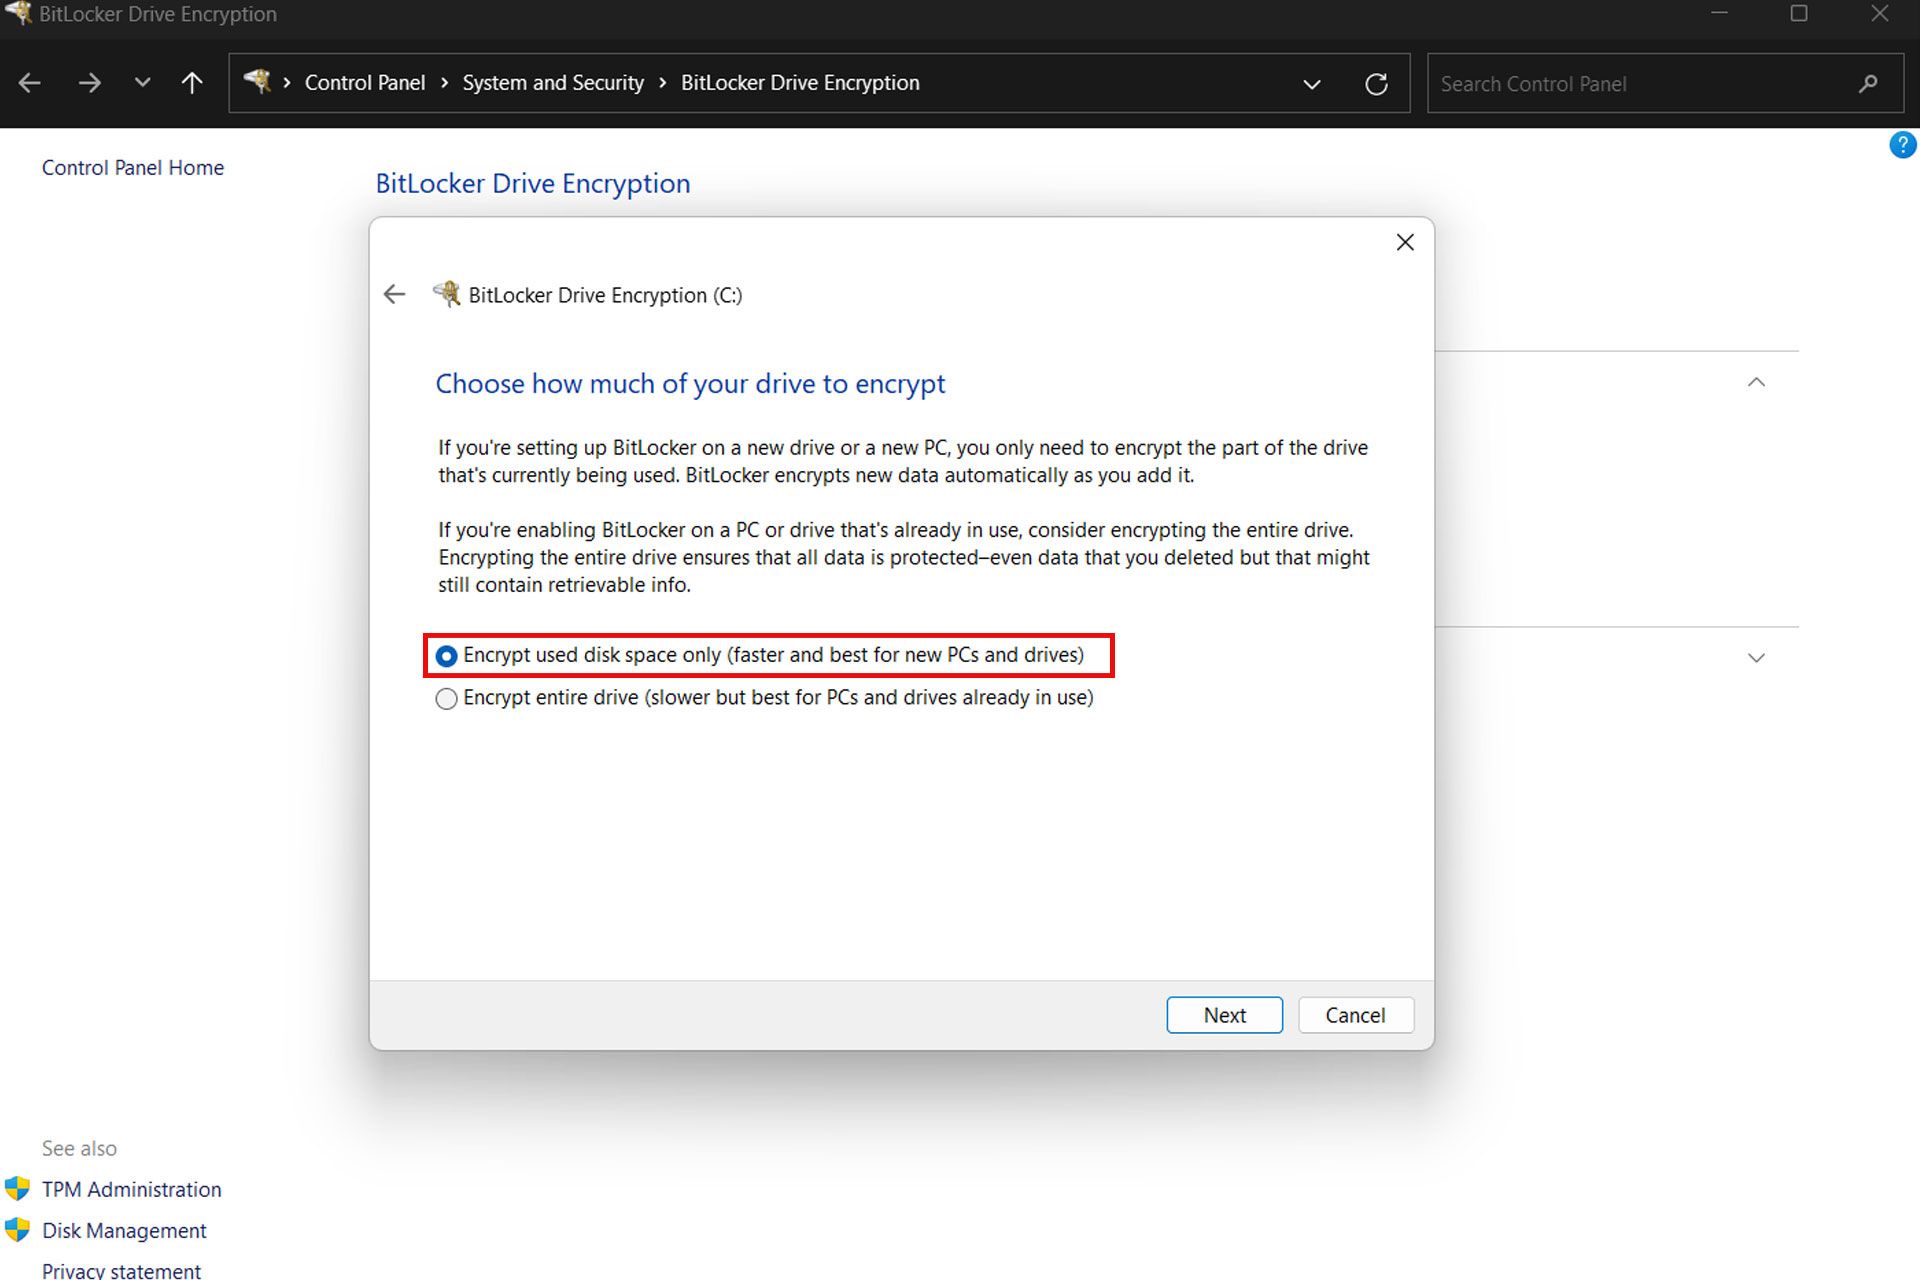Click the TPM Administration shield icon
1920x1280 pixels.
pyautogui.click(x=17, y=1188)
